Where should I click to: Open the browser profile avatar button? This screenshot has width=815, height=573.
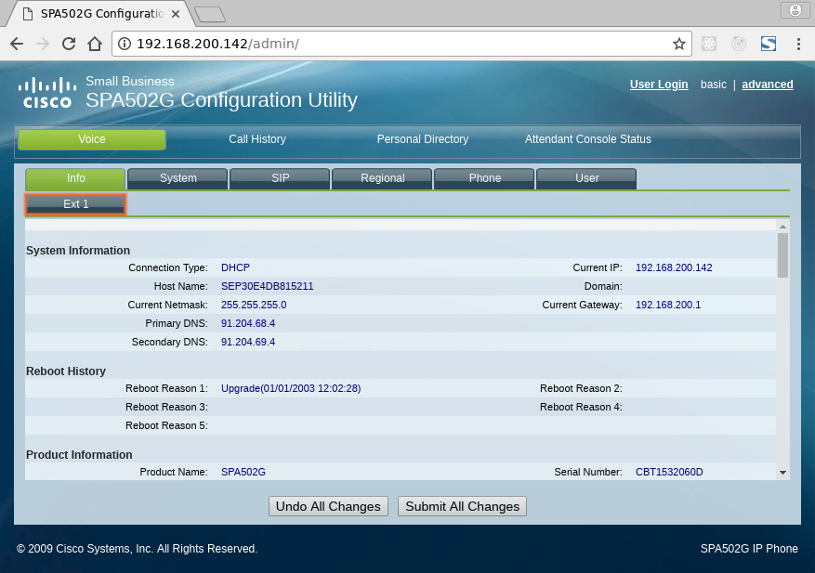pos(795,10)
